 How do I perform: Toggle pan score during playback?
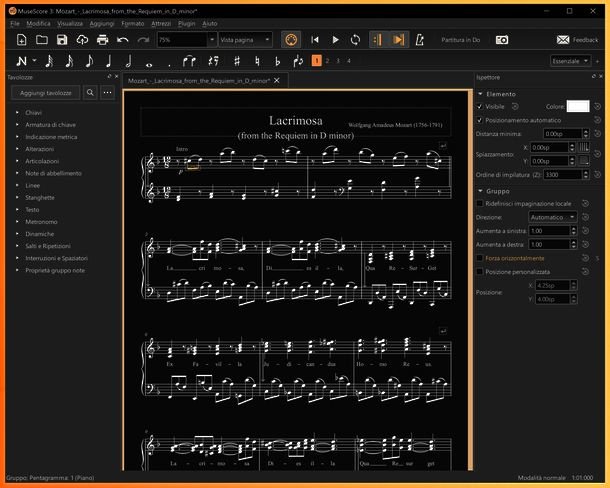pos(399,40)
